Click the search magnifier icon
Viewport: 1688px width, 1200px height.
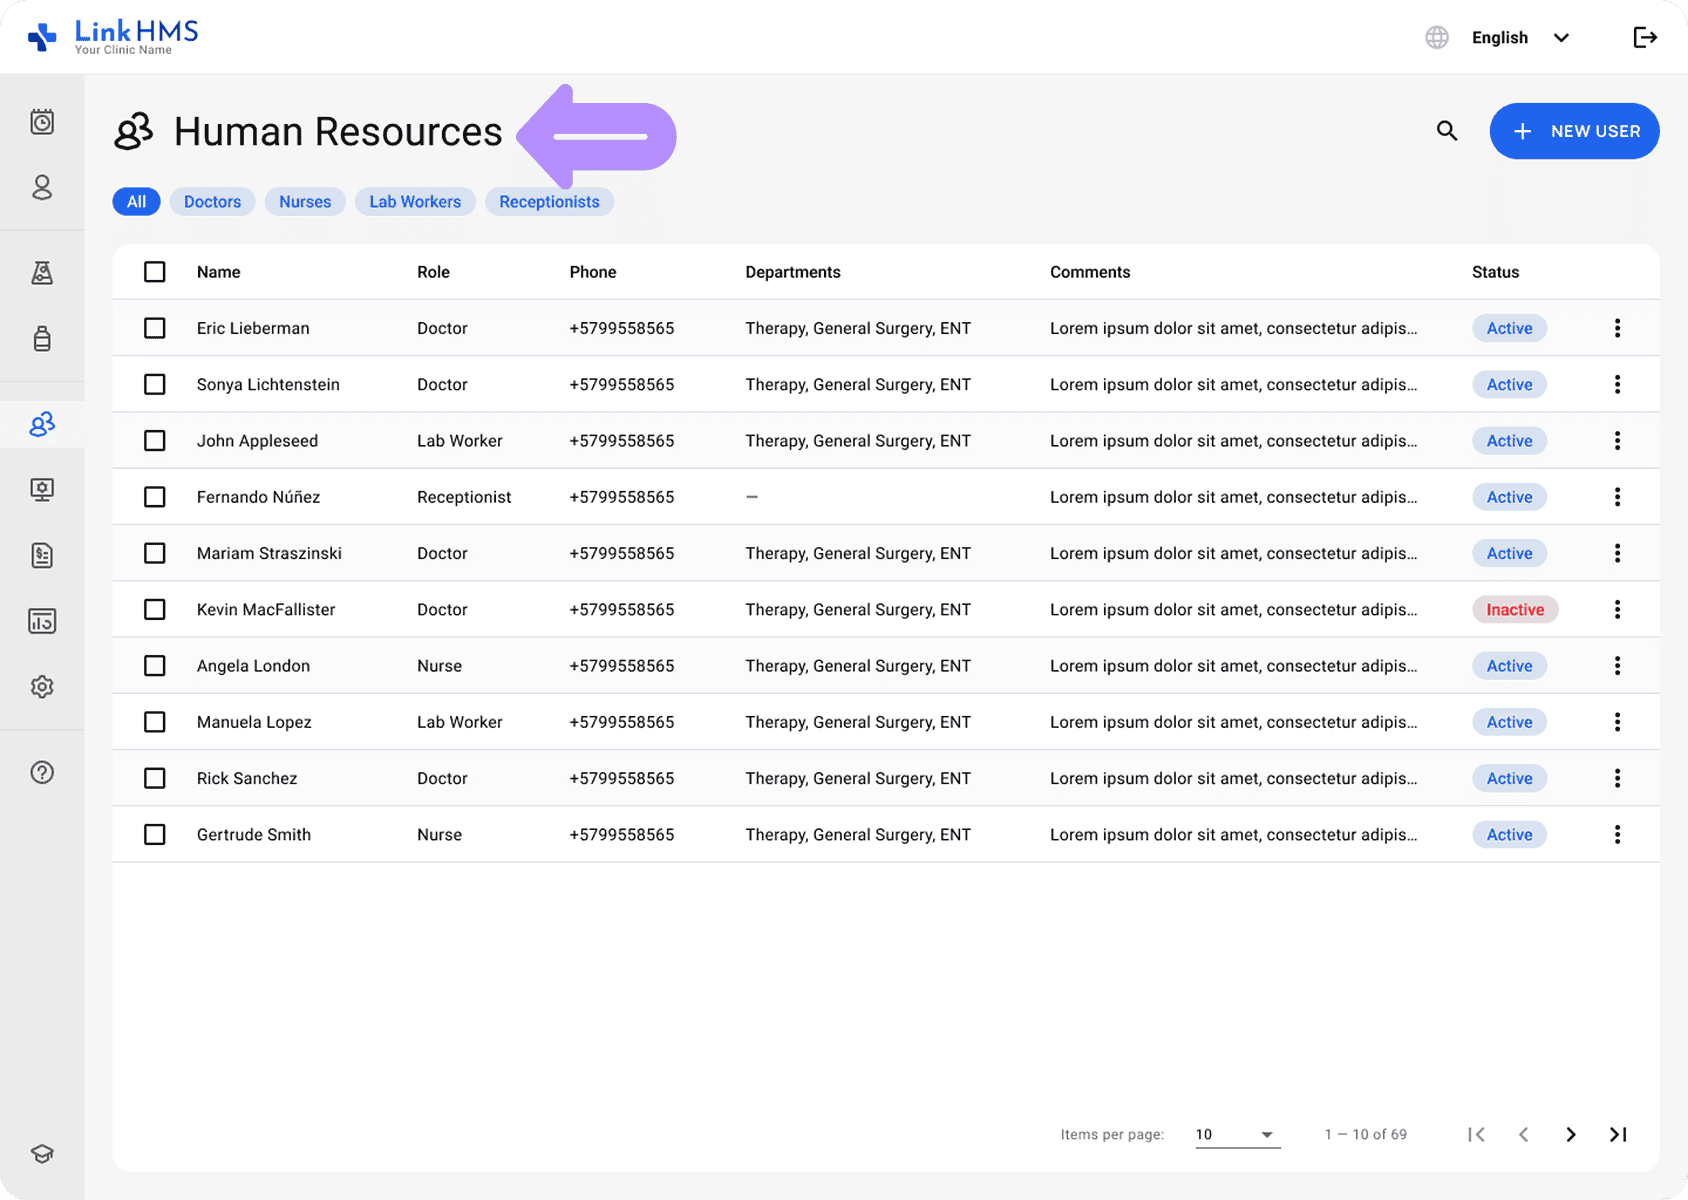[x=1447, y=130]
